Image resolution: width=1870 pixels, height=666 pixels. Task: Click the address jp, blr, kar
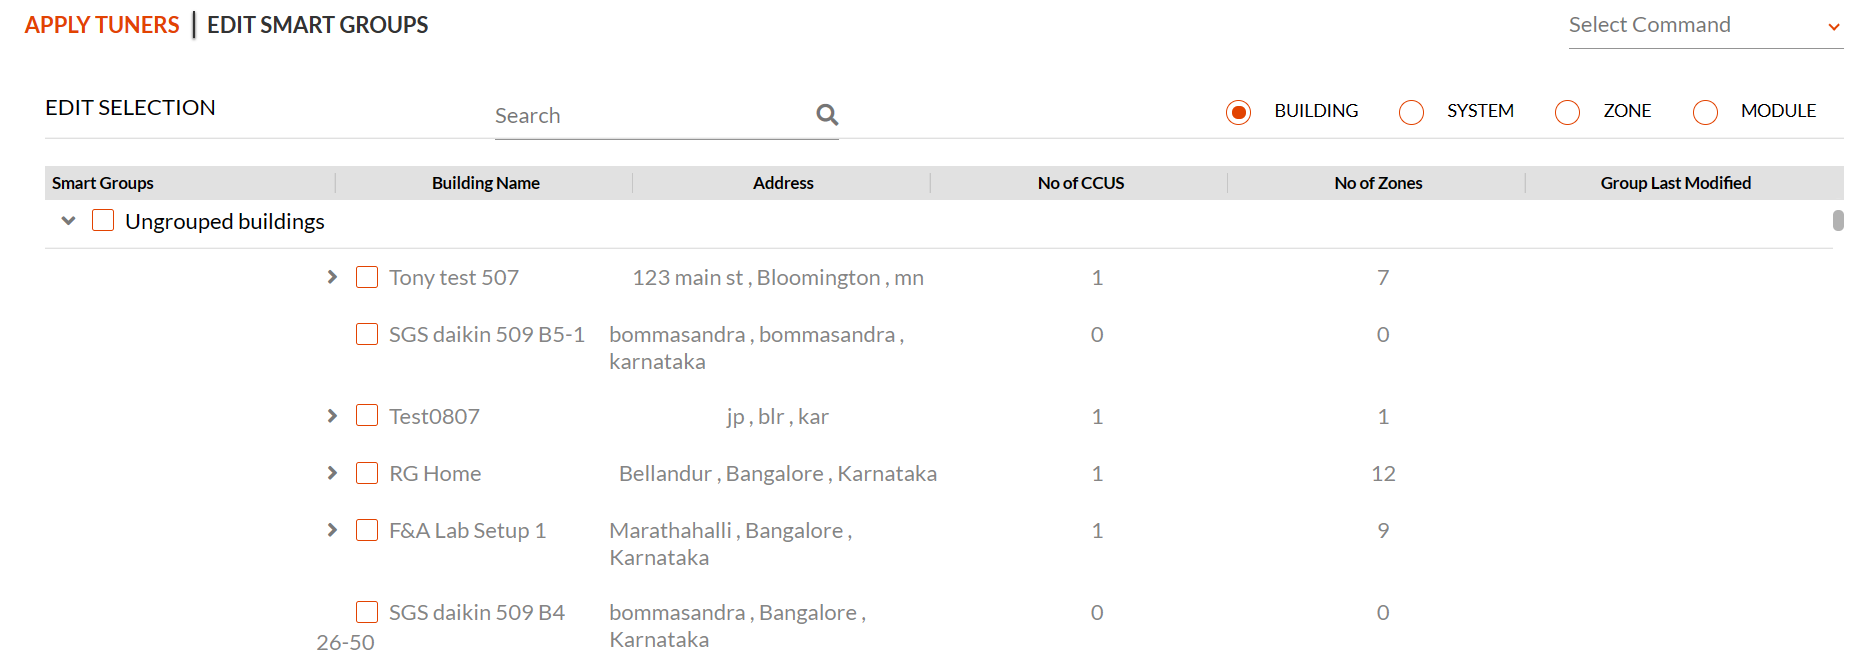click(x=778, y=417)
